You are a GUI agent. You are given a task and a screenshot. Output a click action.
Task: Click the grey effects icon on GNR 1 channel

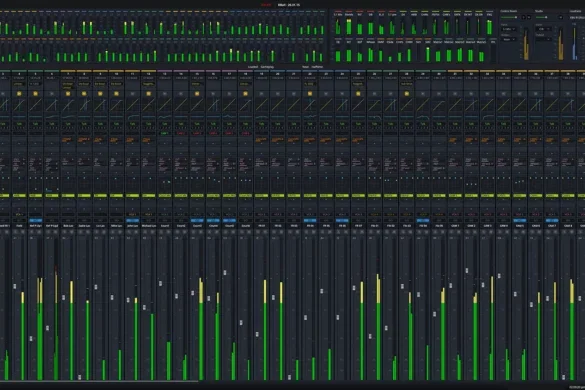coord(455,94)
